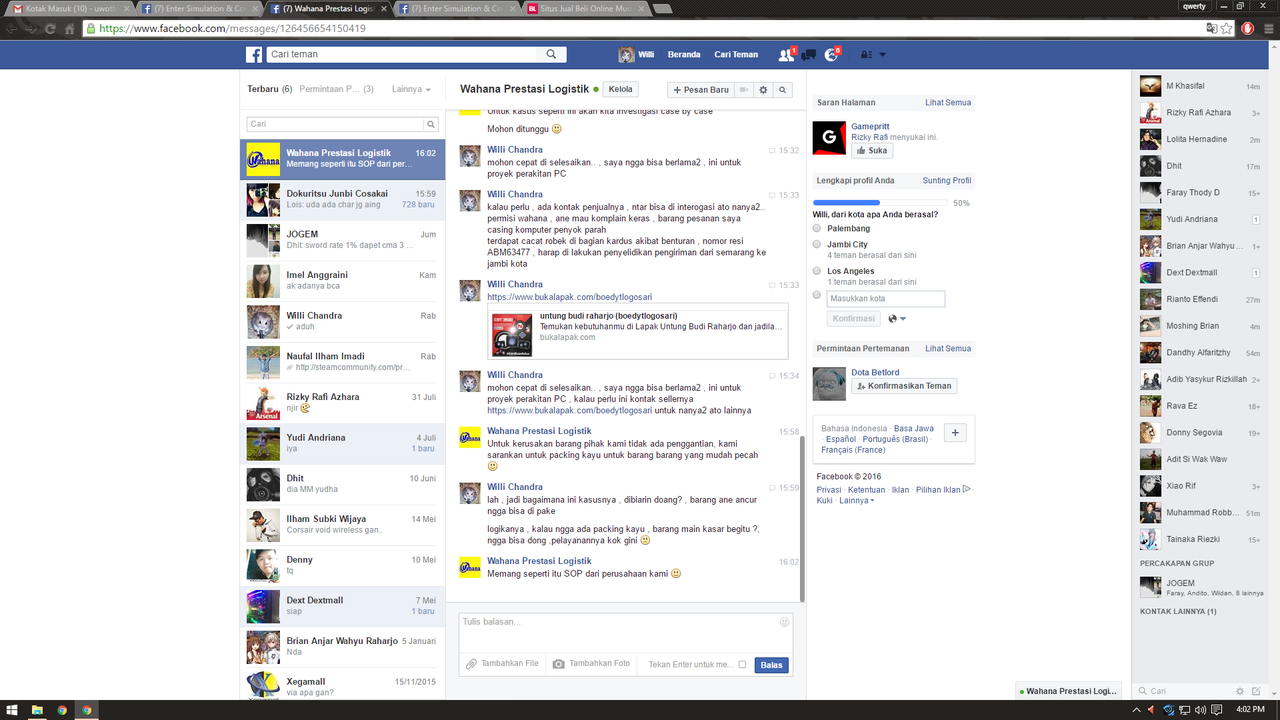Open chat with M Khasifal

1201,86
